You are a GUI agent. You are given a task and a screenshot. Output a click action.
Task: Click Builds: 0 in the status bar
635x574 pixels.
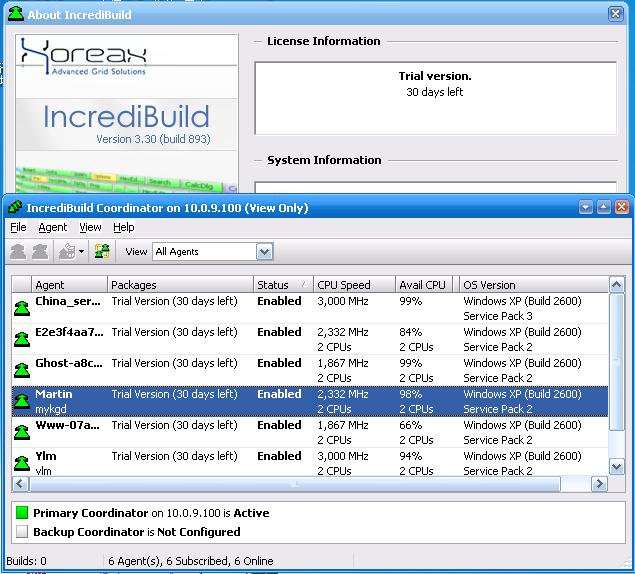click(x=26, y=561)
